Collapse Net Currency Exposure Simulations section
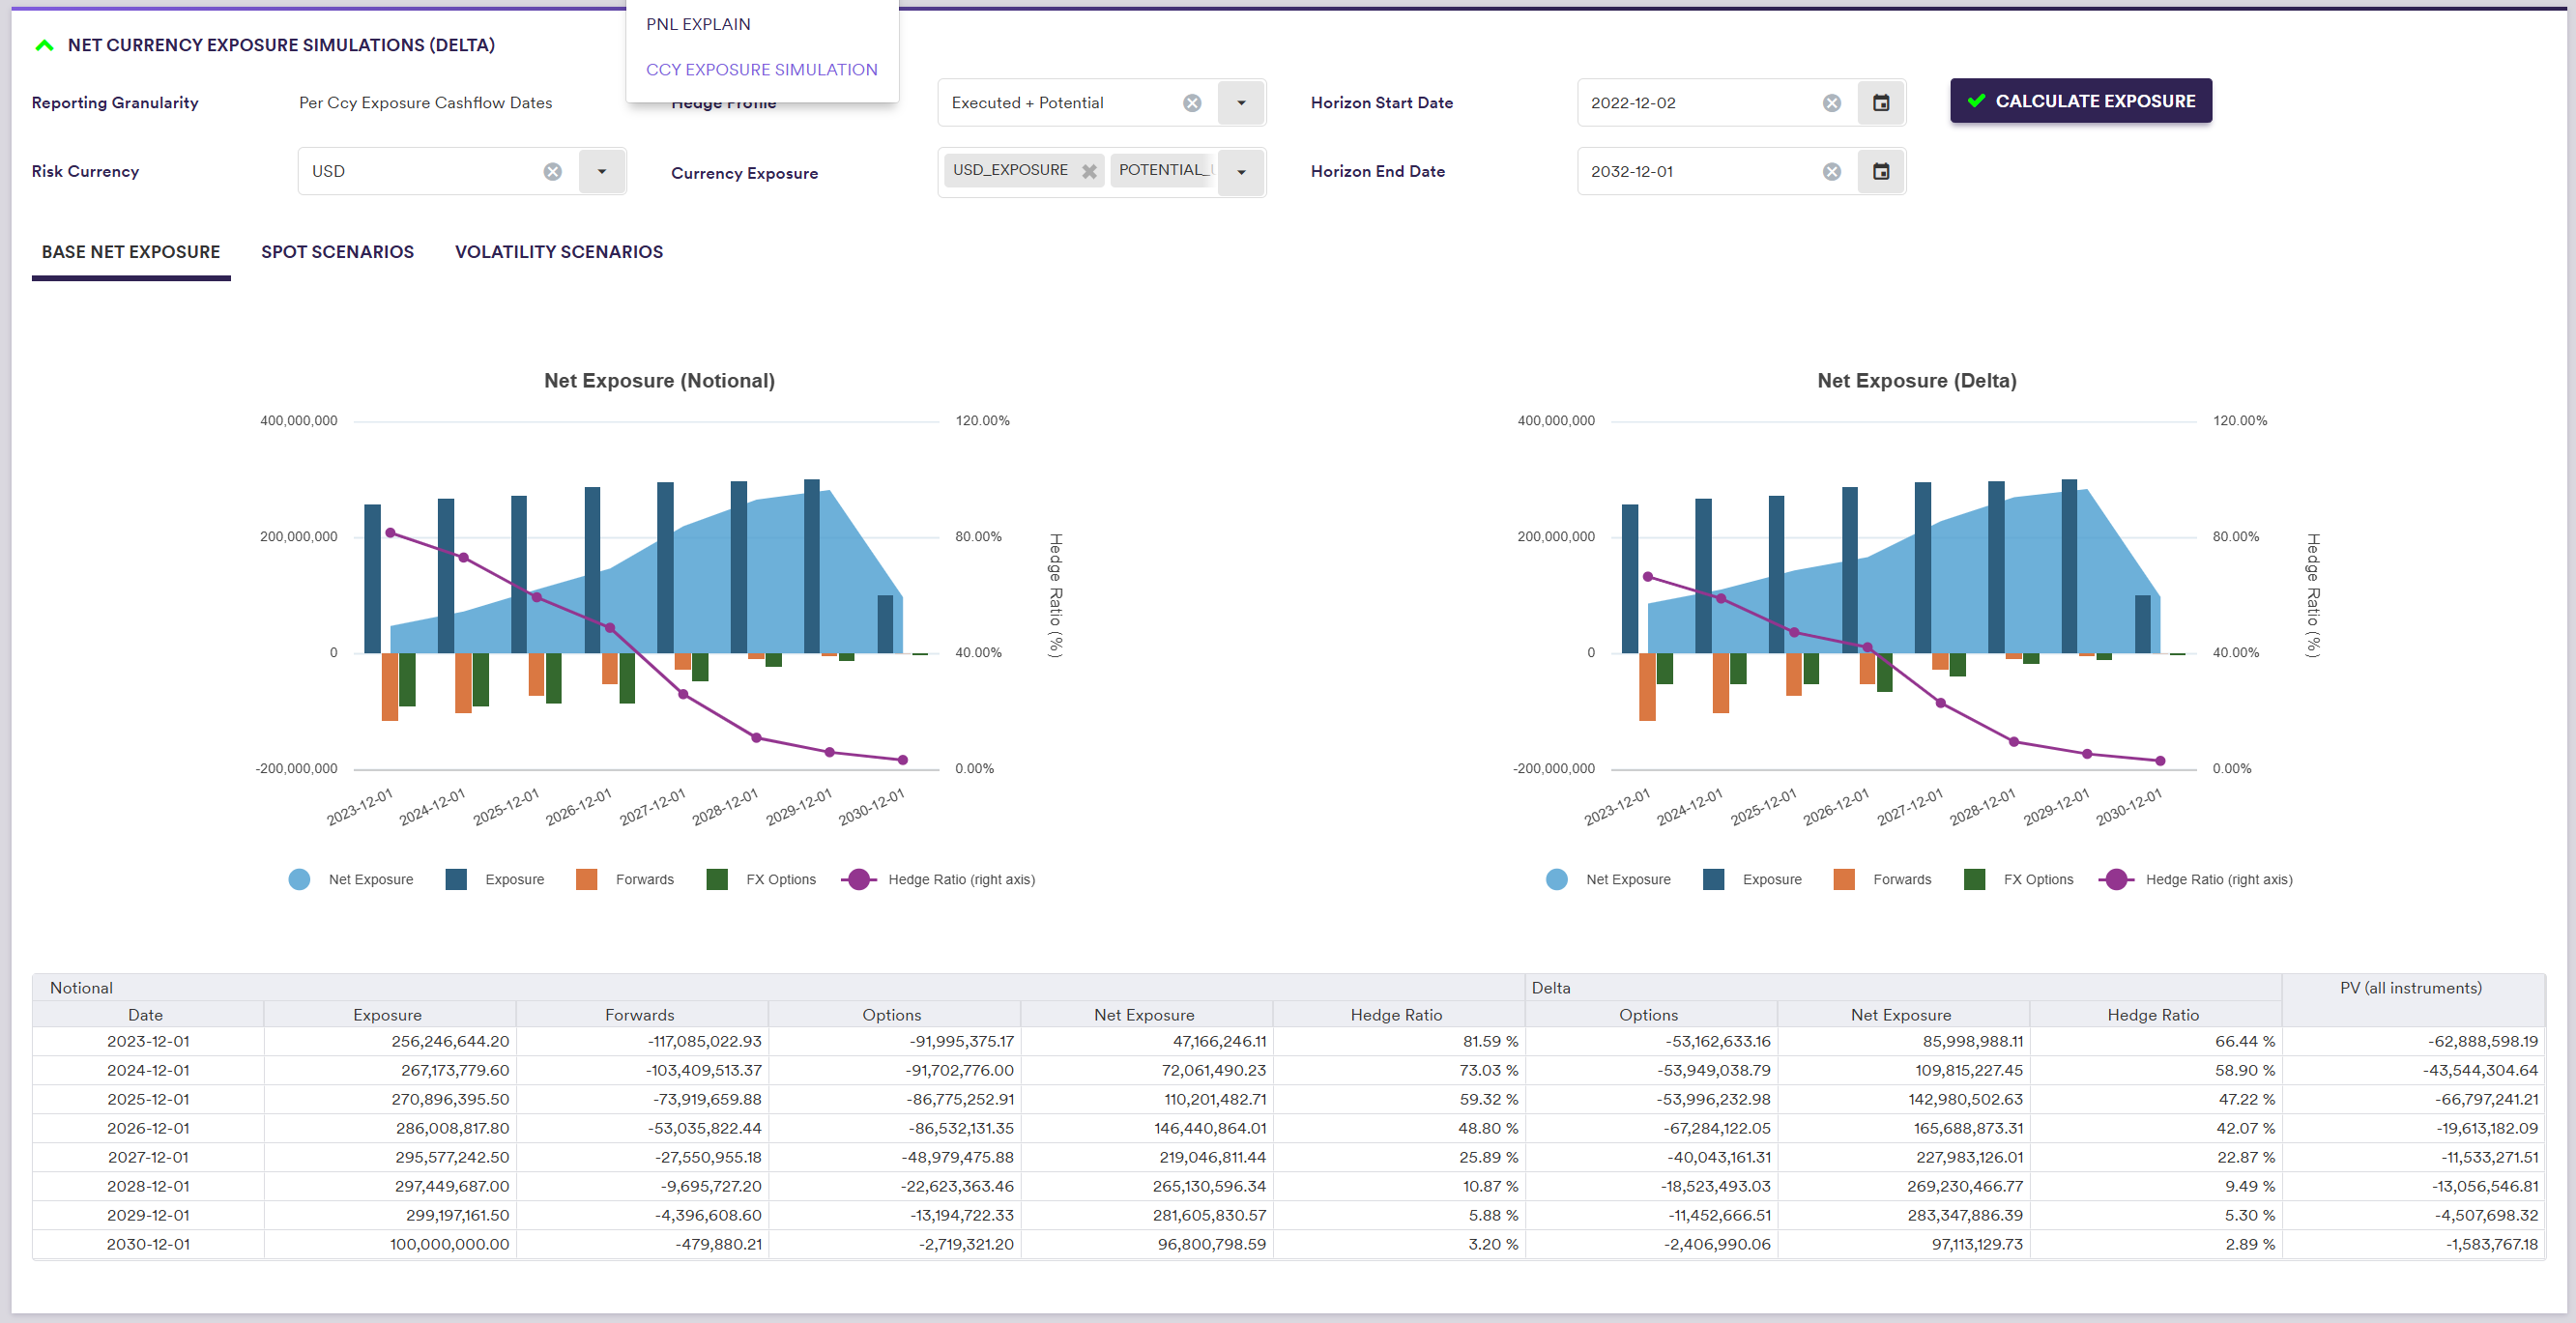2576x1323 pixels. [x=44, y=46]
